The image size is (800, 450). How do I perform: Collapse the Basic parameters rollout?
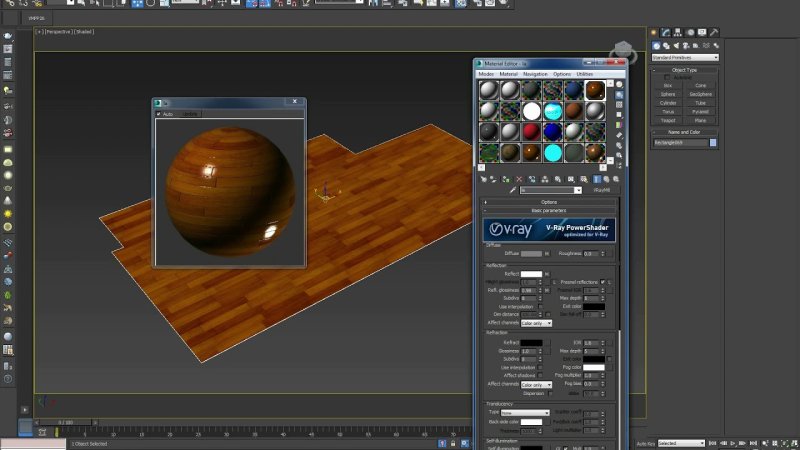click(x=549, y=210)
